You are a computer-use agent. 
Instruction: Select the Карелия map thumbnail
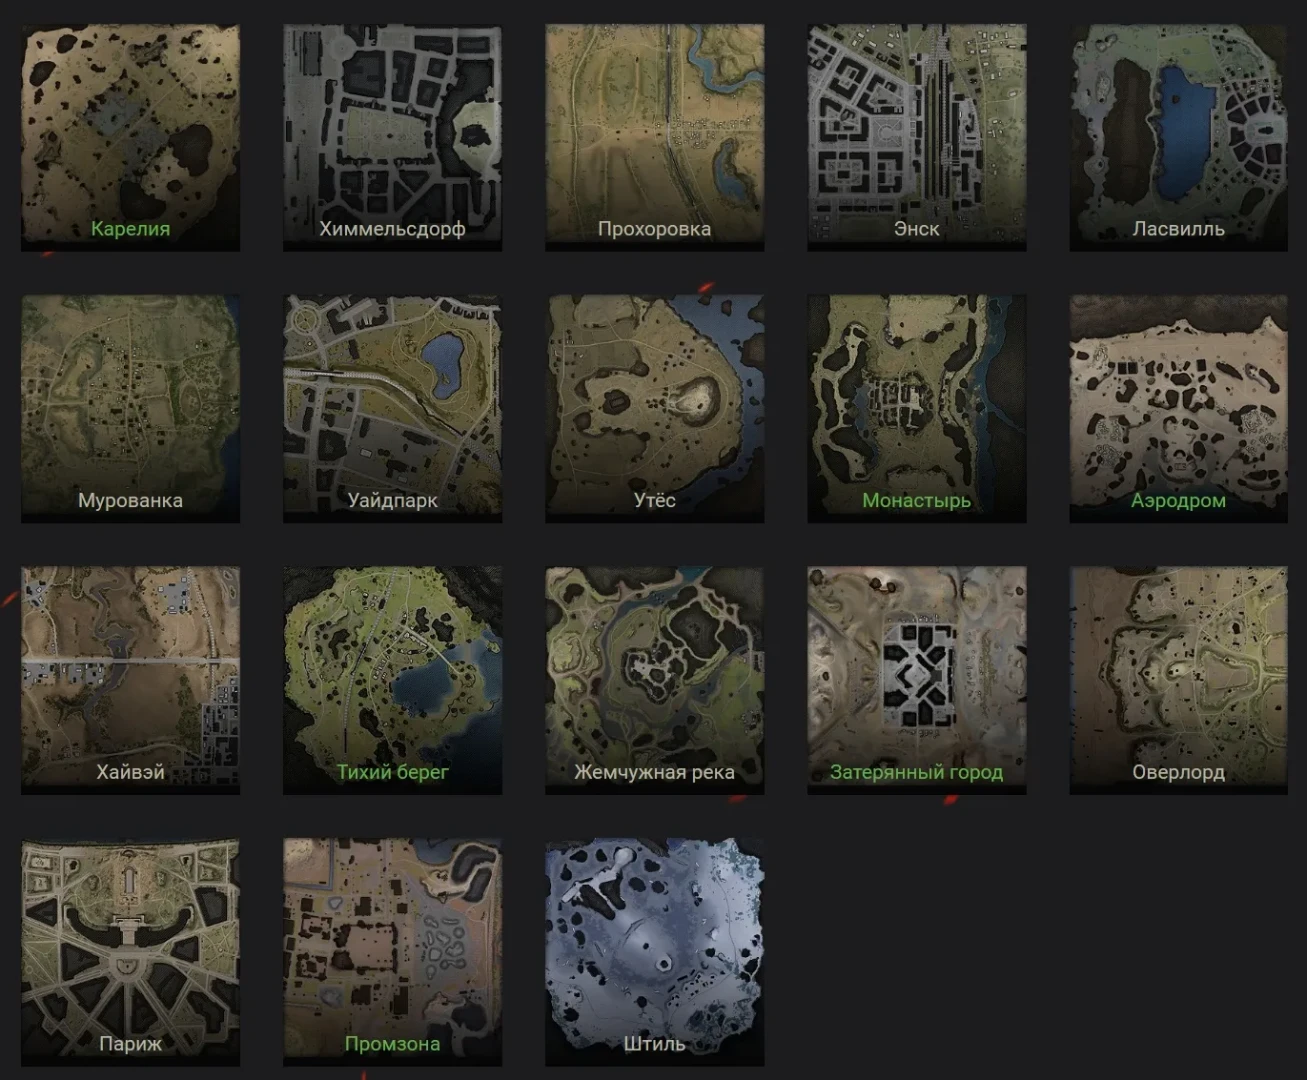point(130,137)
